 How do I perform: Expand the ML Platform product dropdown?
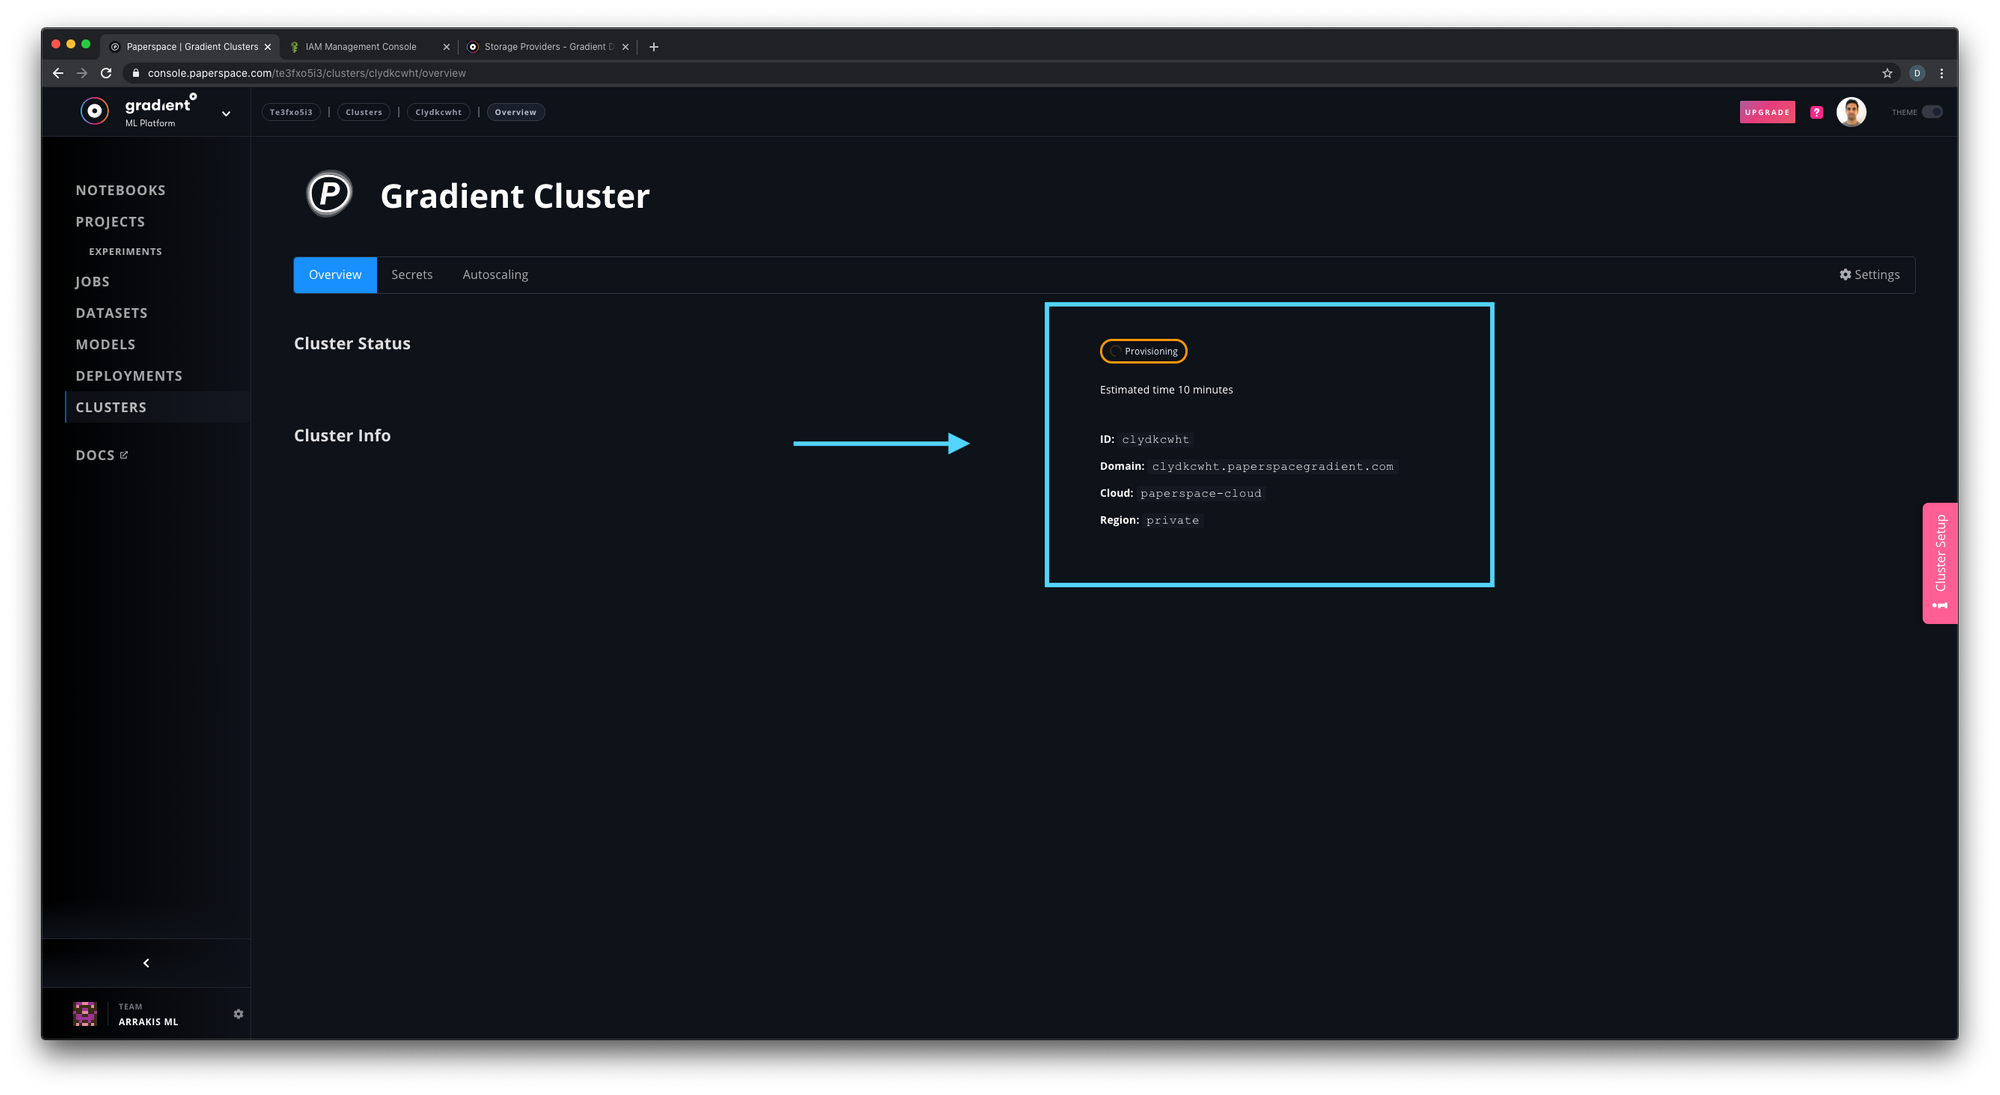click(x=226, y=114)
